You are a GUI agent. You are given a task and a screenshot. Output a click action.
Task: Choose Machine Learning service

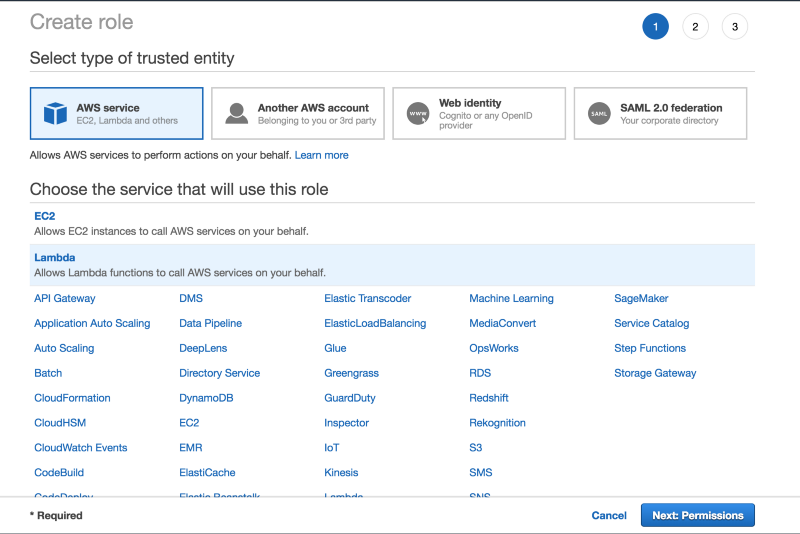[511, 298]
